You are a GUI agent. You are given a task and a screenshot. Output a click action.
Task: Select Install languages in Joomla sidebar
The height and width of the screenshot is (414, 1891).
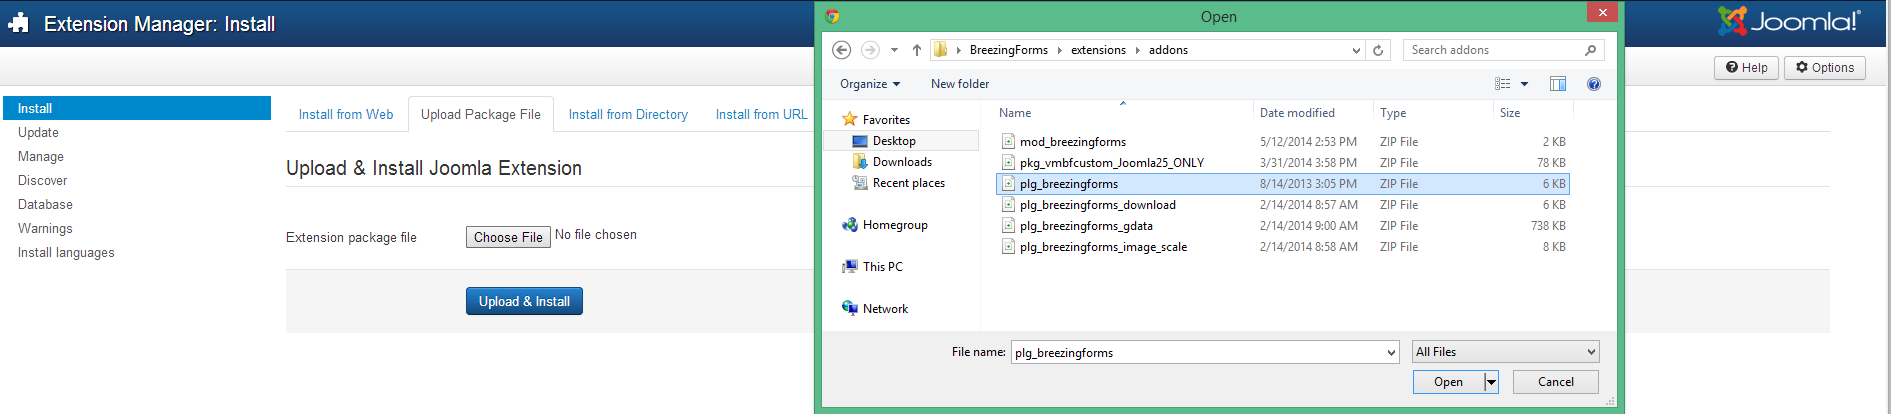click(x=66, y=252)
